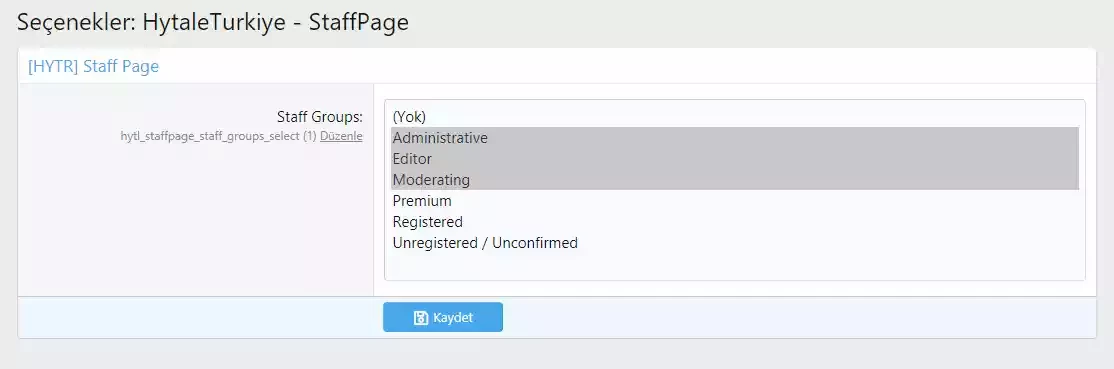Open the [HYTR] Staff Page header link
This screenshot has width=1114, height=369.
93,67
